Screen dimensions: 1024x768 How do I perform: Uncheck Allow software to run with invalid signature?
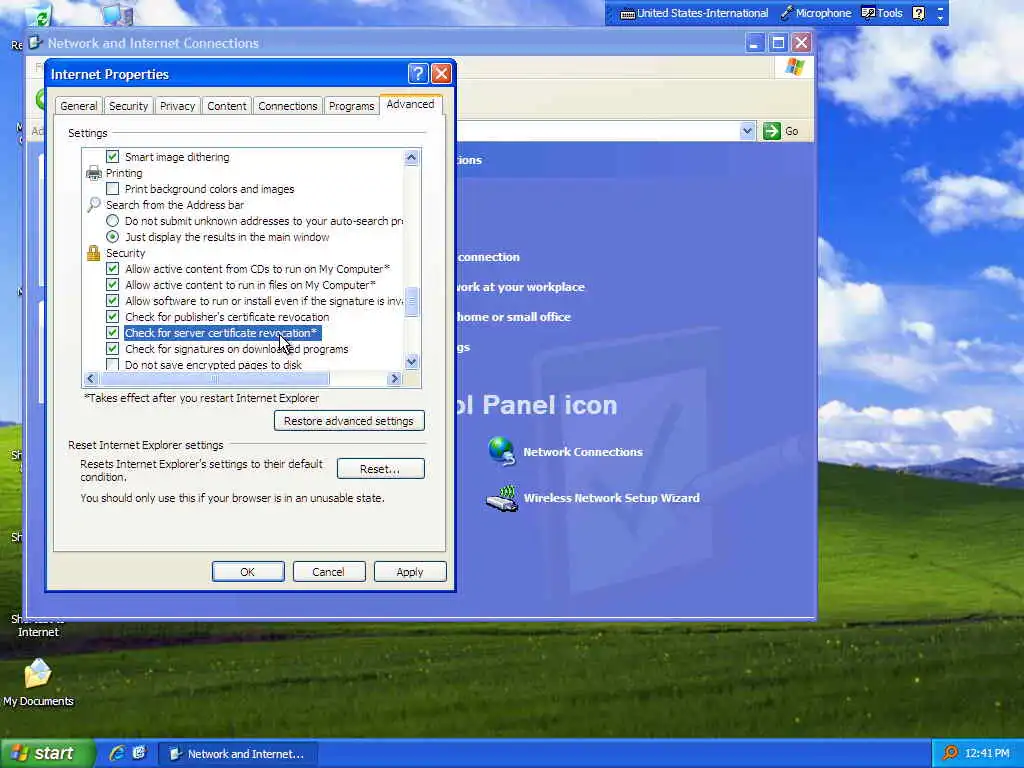[x=112, y=300]
